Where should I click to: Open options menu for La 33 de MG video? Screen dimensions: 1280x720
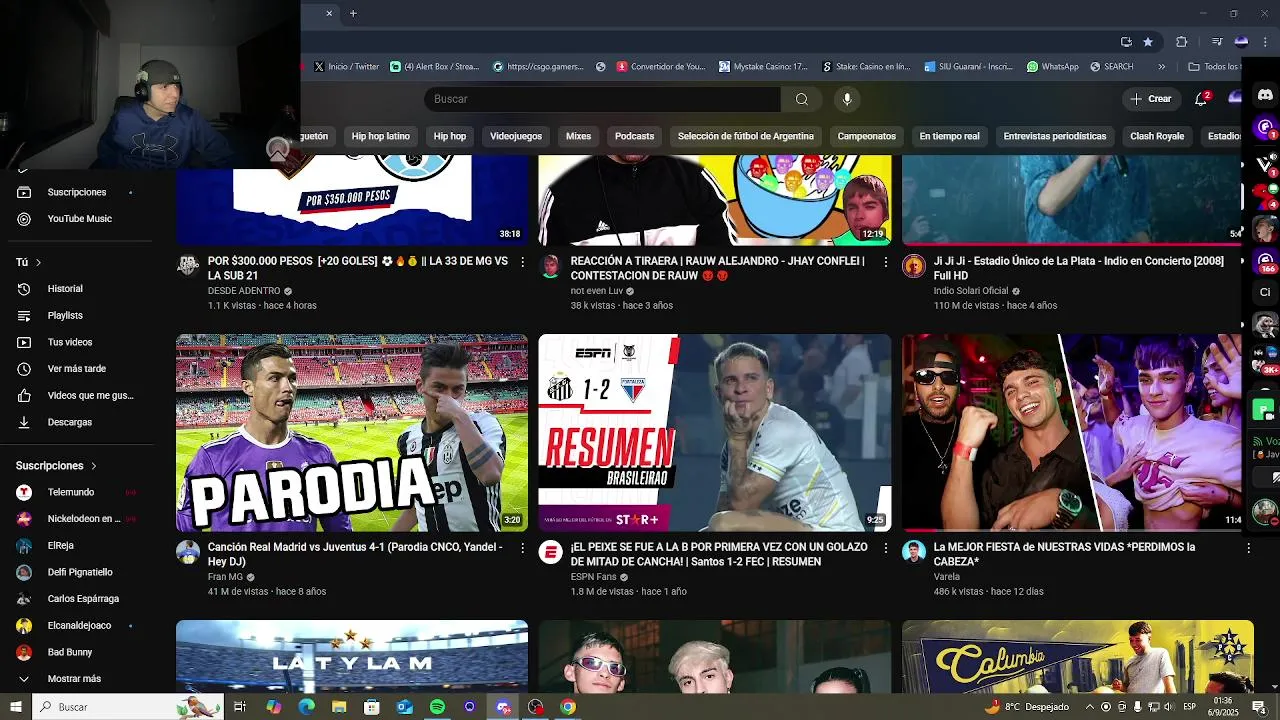point(522,262)
